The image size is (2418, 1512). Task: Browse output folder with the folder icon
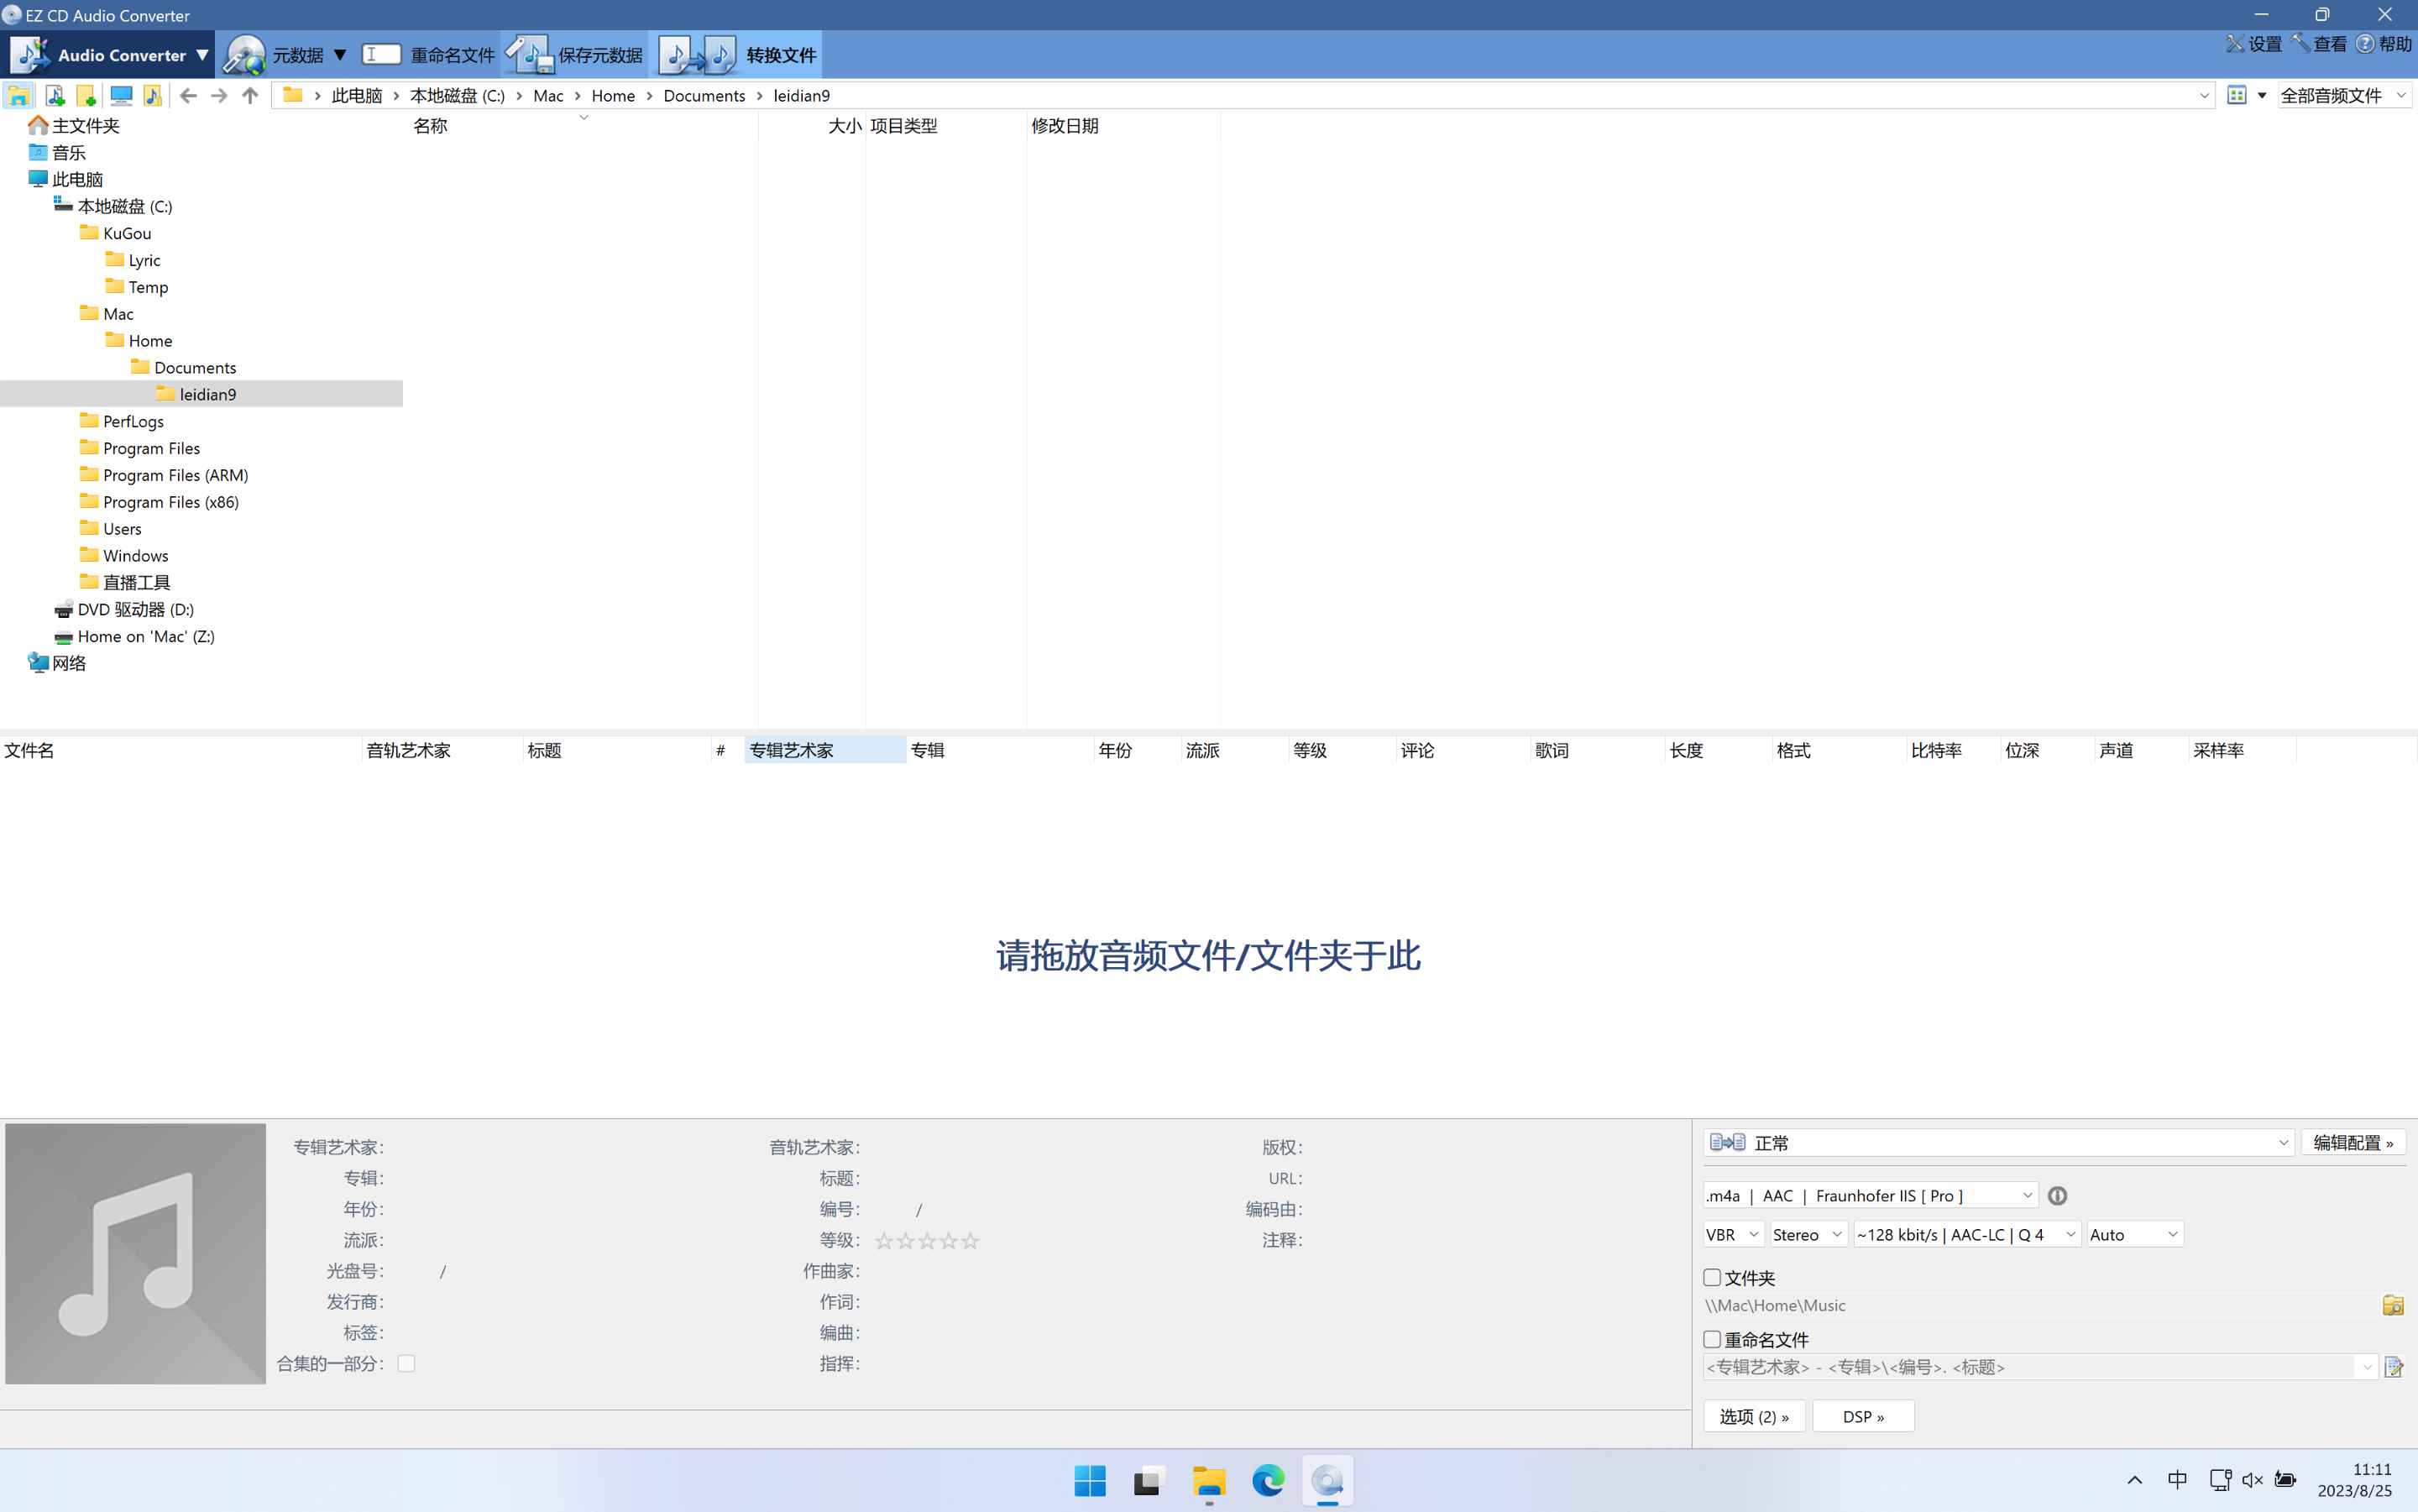tap(2393, 1305)
